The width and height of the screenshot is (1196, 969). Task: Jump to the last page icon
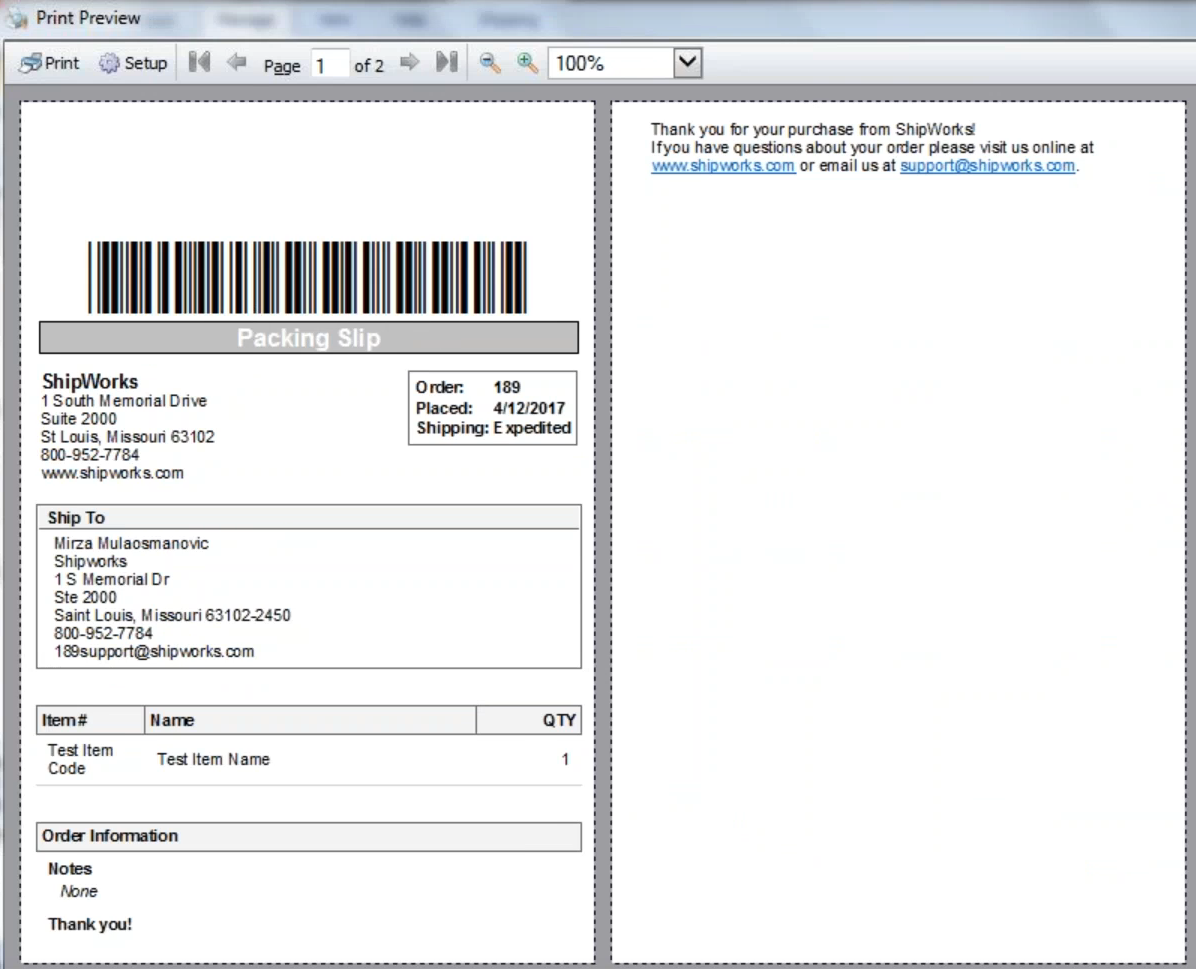pos(445,61)
